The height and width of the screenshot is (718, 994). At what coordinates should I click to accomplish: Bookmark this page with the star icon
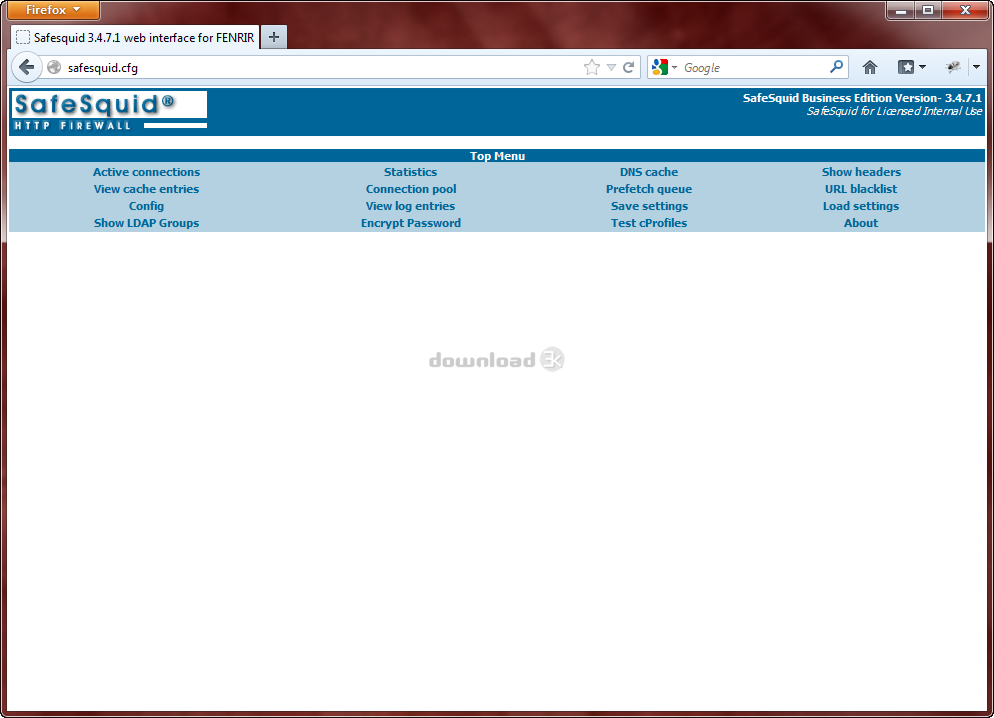[x=591, y=67]
